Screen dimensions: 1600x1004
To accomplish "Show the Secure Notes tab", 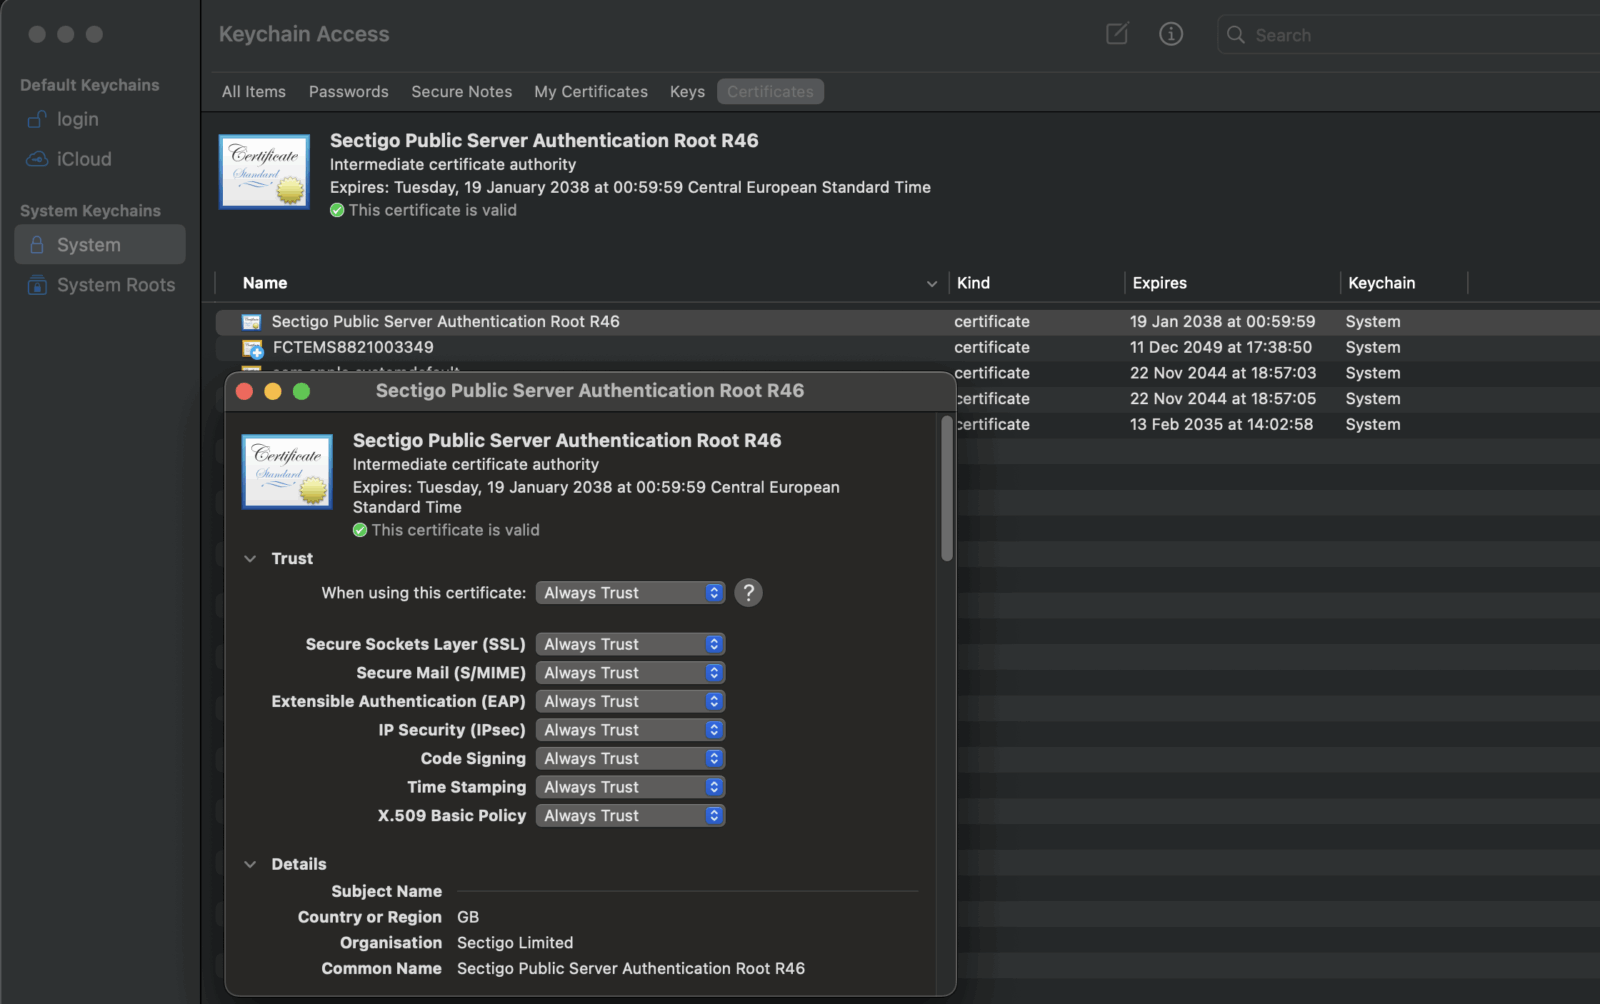I will pyautogui.click(x=462, y=92).
